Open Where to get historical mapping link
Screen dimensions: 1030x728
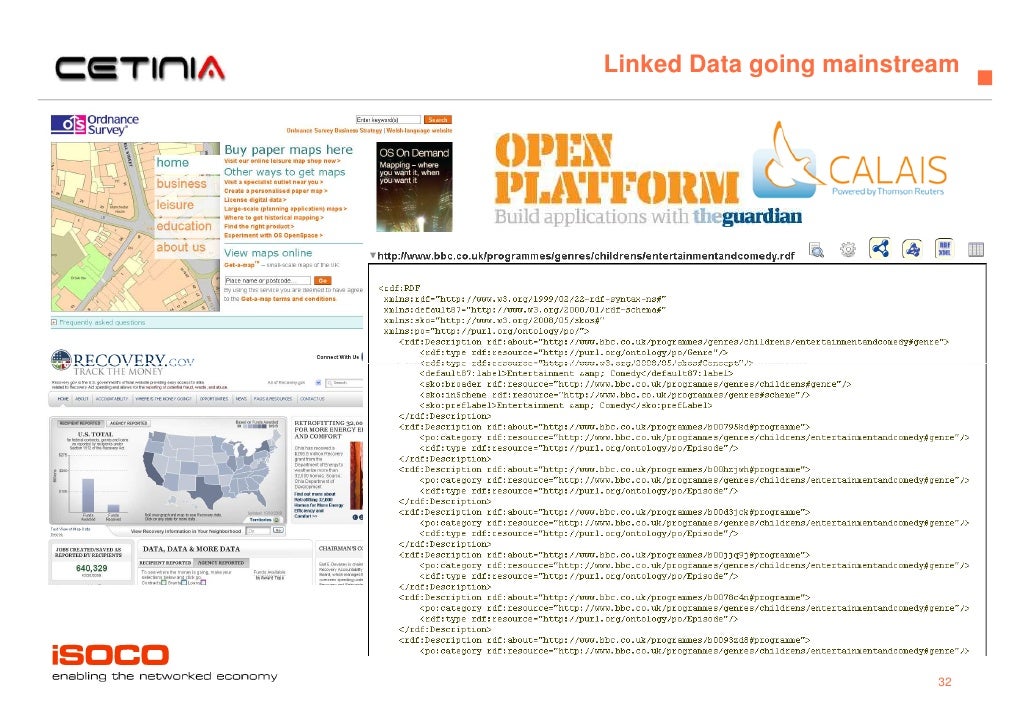tap(274, 217)
